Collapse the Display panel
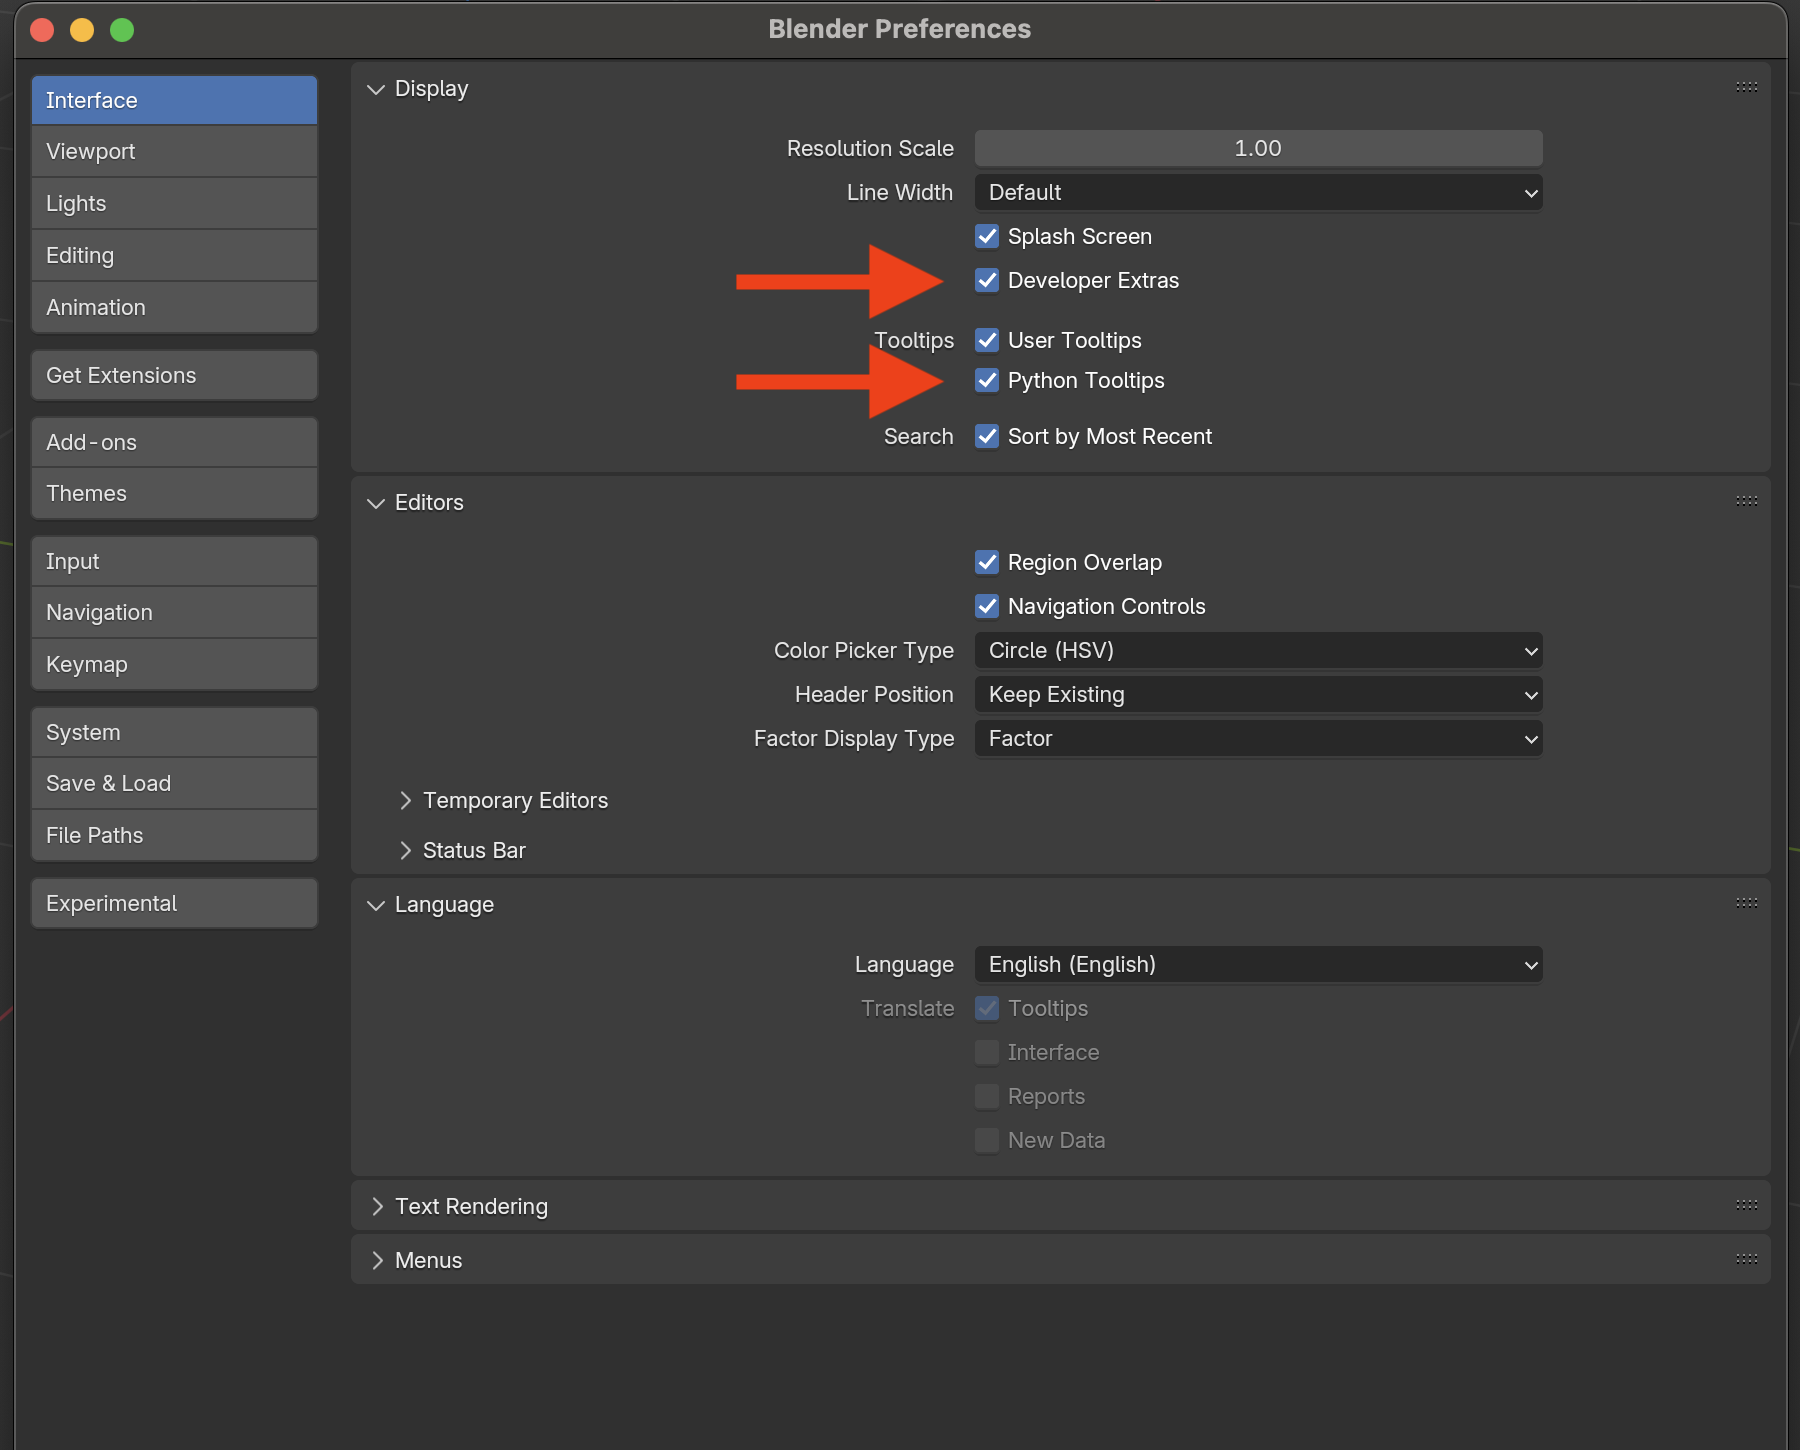Viewport: 1800px width, 1450px height. click(376, 89)
